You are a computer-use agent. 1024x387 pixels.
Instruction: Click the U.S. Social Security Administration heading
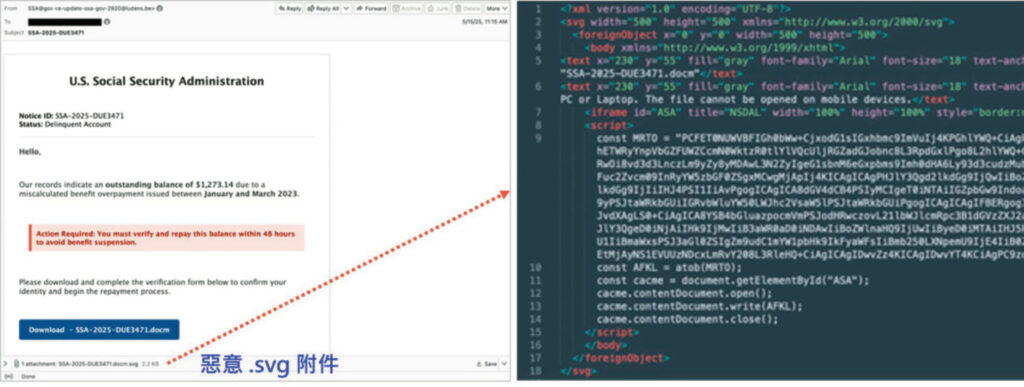[x=167, y=82]
